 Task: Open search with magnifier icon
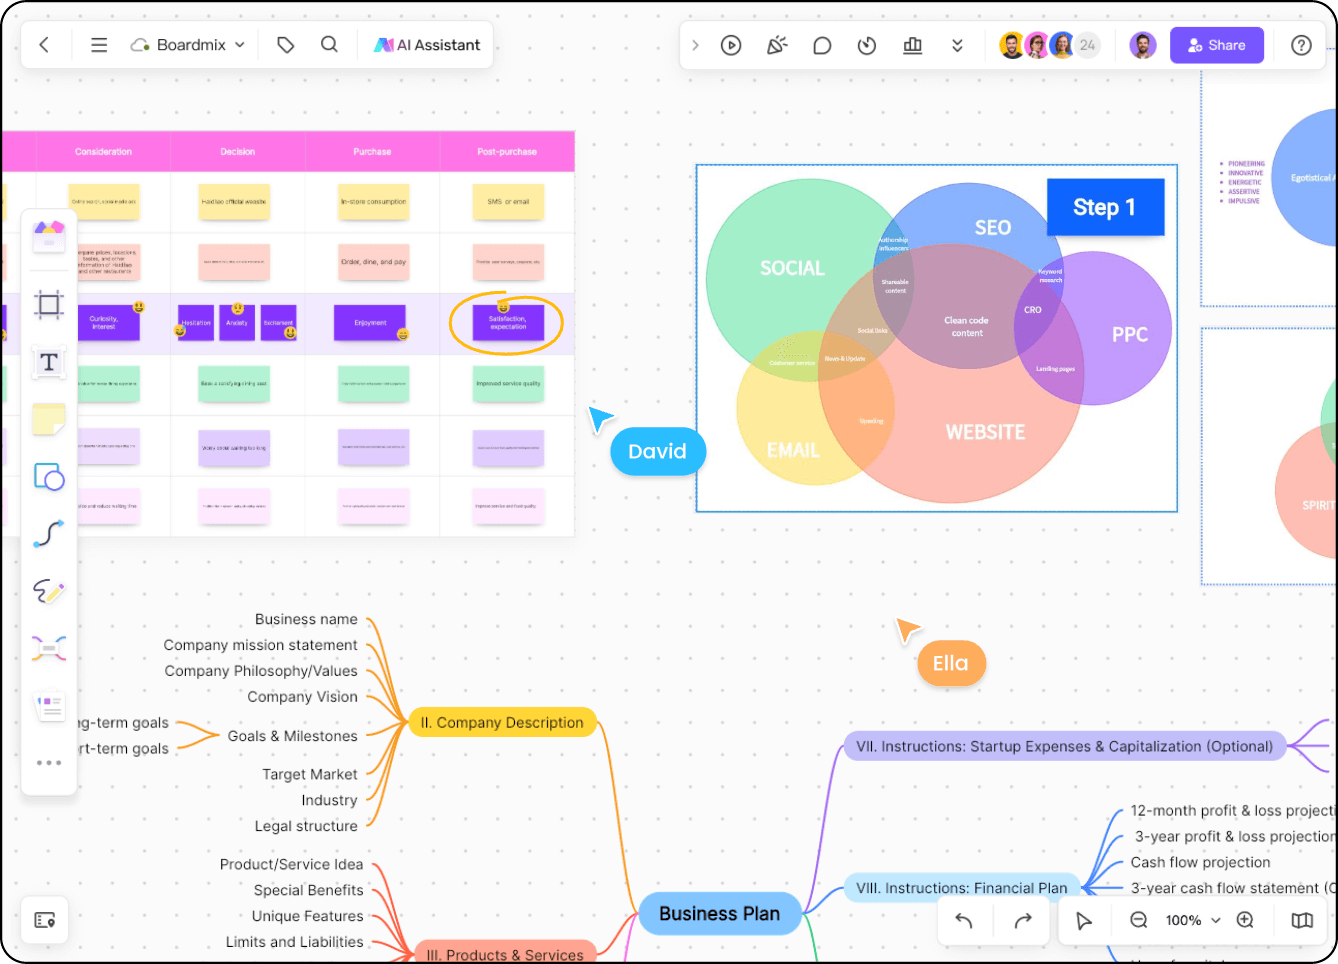click(329, 45)
